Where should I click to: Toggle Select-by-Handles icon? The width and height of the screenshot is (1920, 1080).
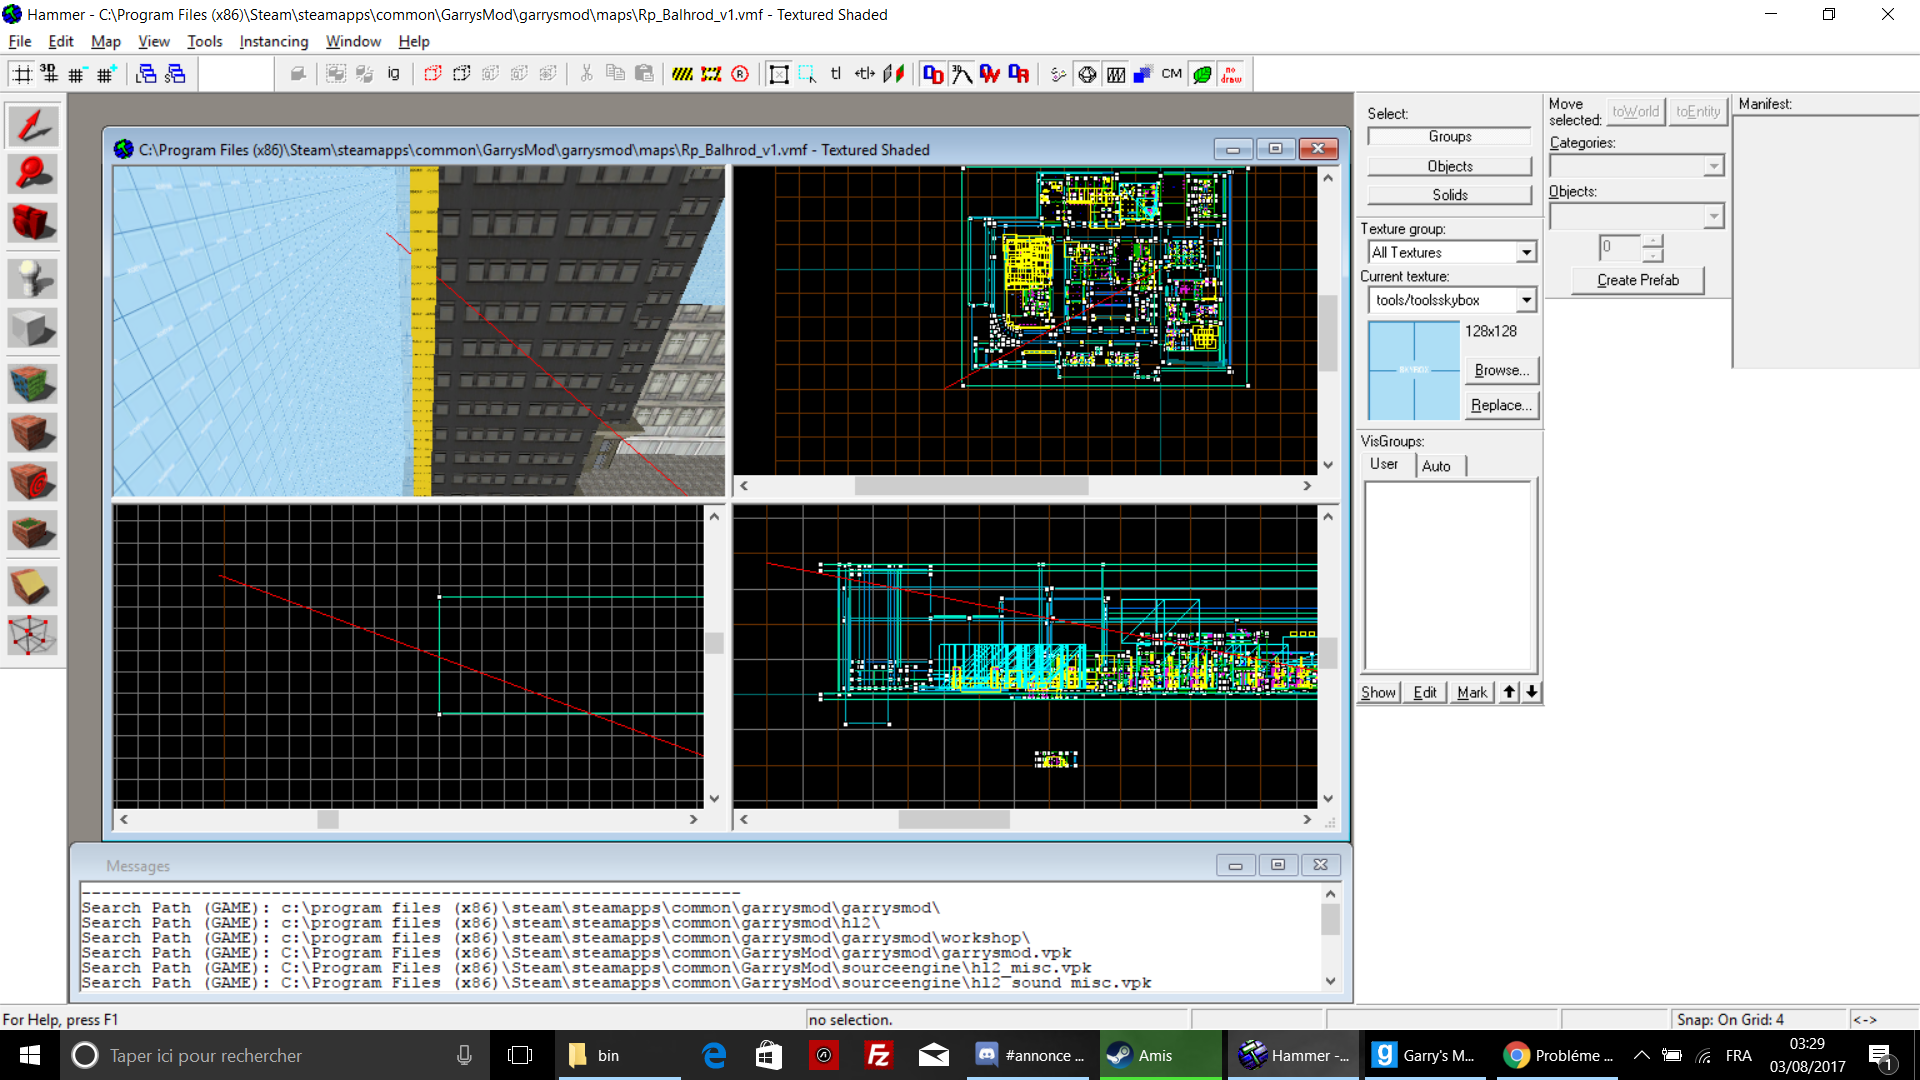[779, 74]
